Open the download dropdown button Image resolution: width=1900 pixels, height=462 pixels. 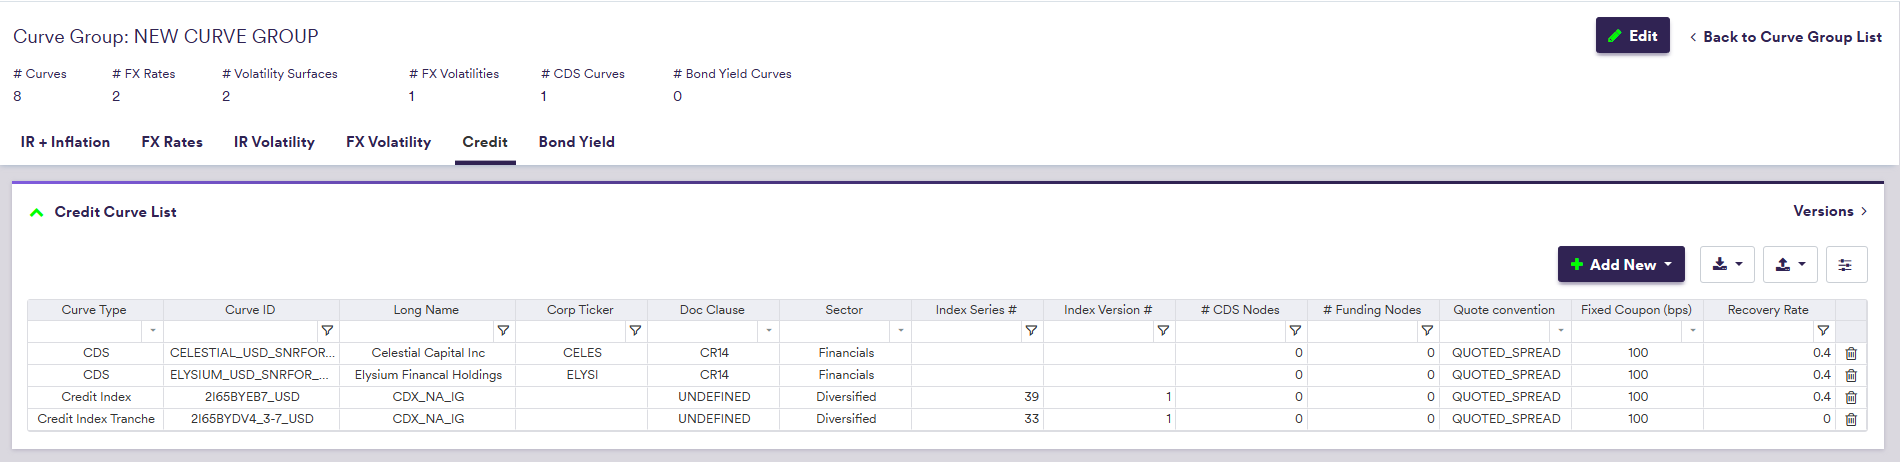(x=1727, y=265)
